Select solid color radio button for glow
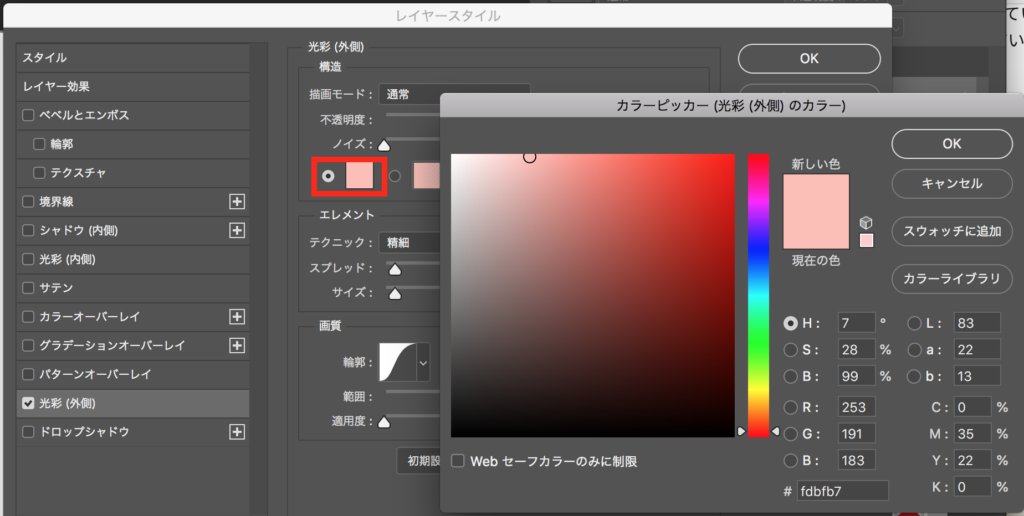The width and height of the screenshot is (1024, 516). click(328, 176)
